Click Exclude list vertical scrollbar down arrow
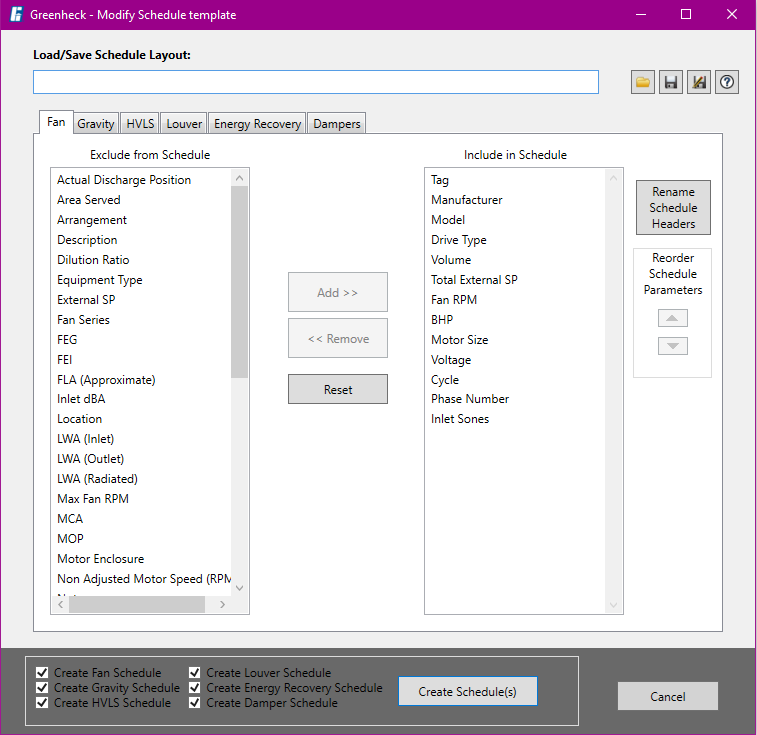Image resolution: width=757 pixels, height=735 pixels. (239, 588)
